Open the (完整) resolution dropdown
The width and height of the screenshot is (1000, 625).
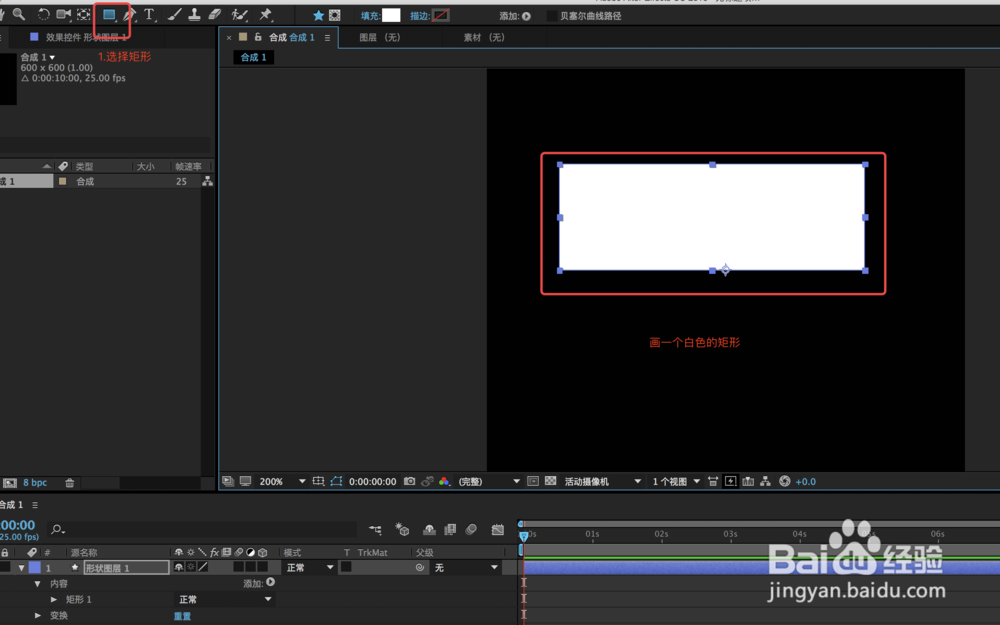[489, 482]
